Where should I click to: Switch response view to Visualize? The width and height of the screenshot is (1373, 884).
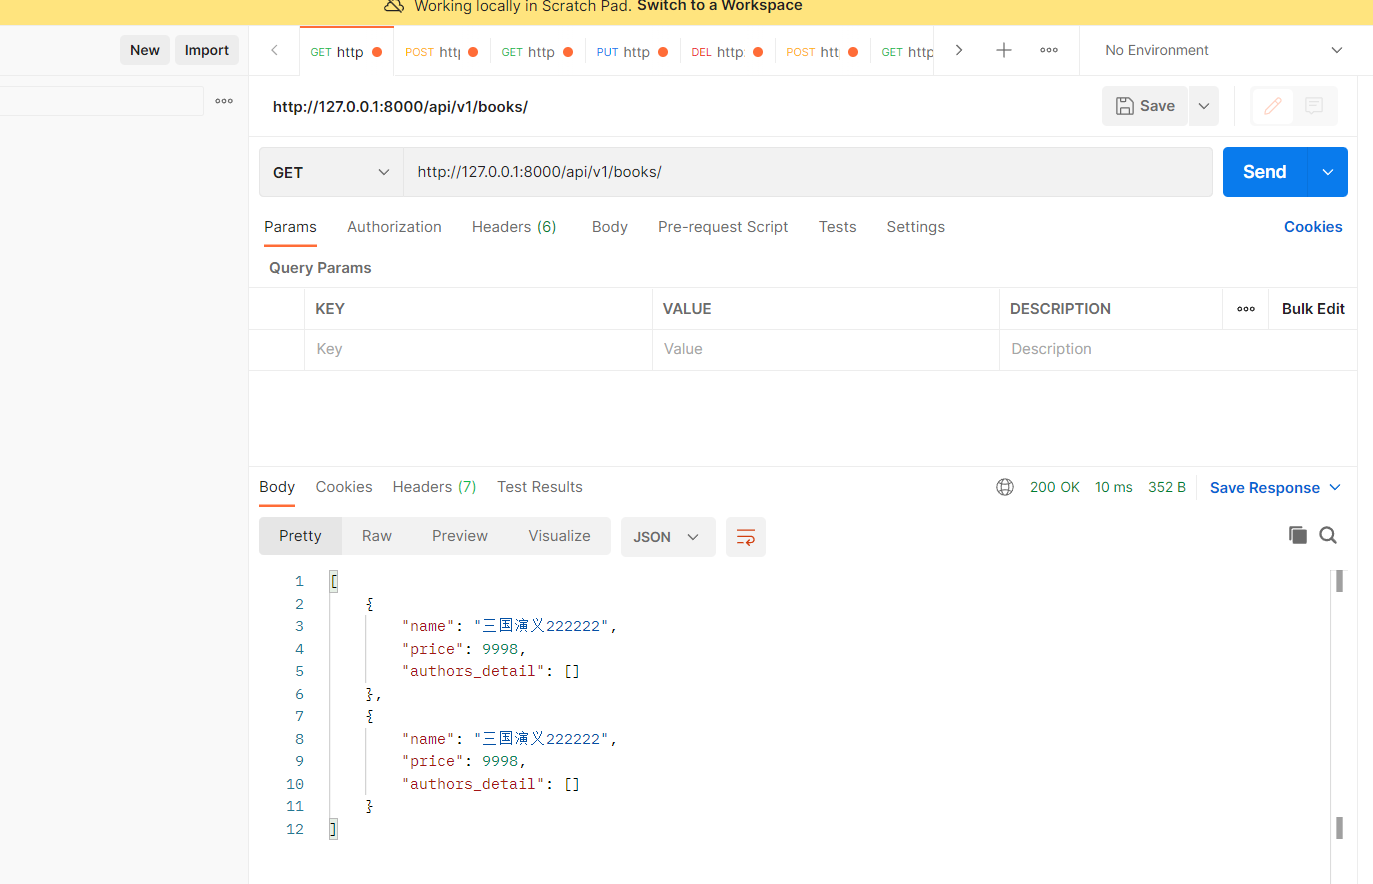[559, 536]
